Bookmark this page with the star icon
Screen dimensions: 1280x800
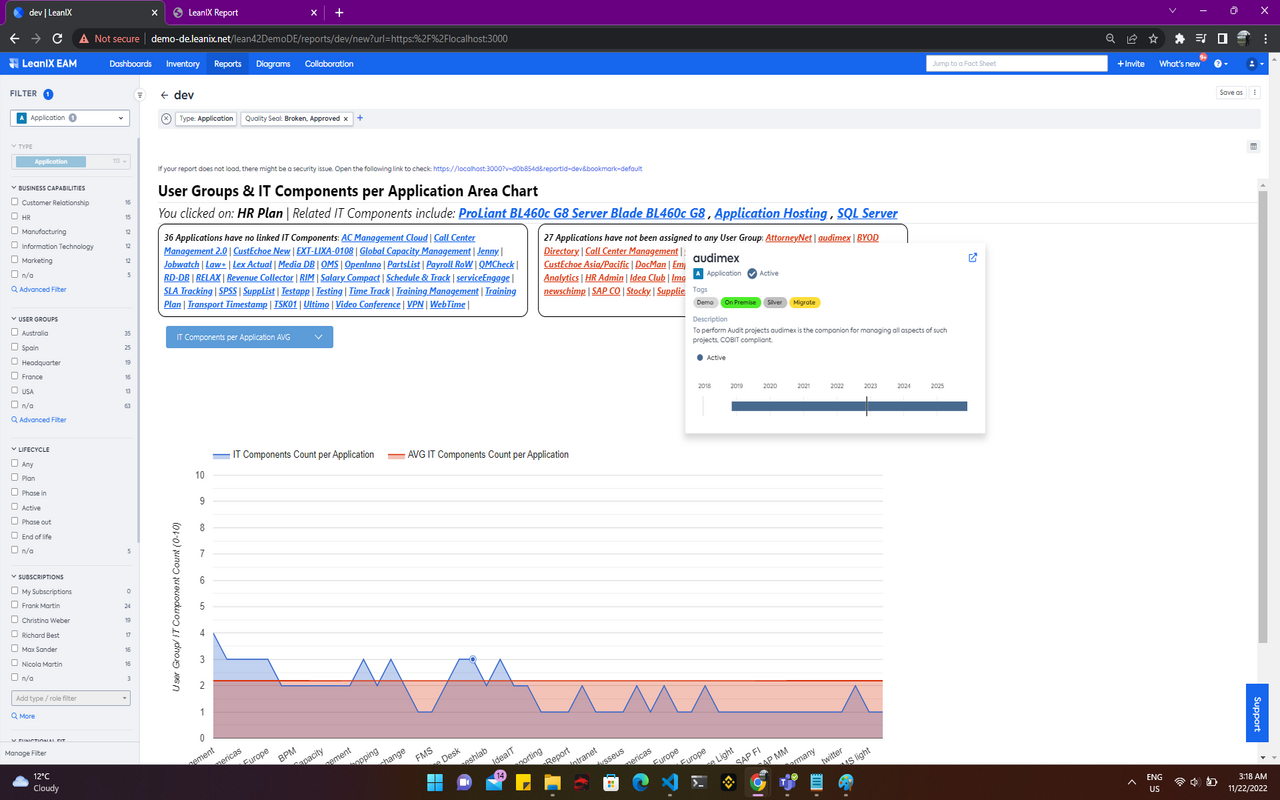click(x=1153, y=39)
